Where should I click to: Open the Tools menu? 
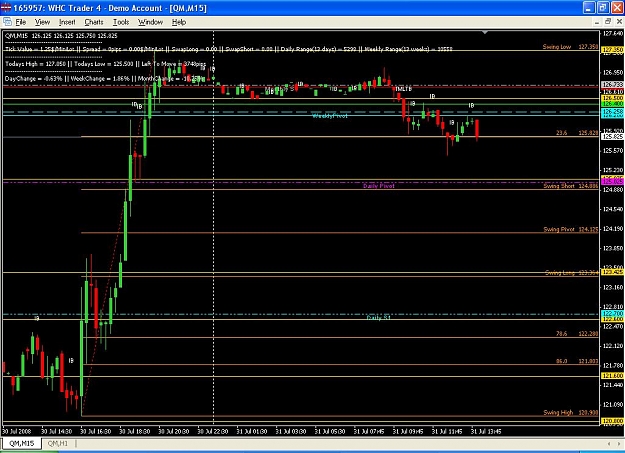pos(121,22)
